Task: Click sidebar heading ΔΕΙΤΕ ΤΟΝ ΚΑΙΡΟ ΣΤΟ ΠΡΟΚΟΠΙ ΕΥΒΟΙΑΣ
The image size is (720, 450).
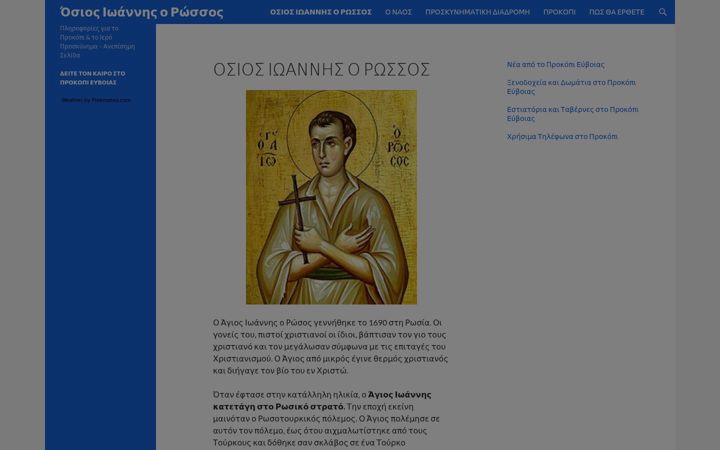Action: click(x=92, y=78)
